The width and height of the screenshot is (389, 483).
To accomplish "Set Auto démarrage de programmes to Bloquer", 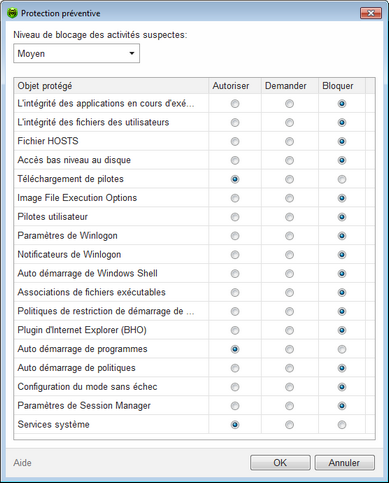I will (342, 349).
